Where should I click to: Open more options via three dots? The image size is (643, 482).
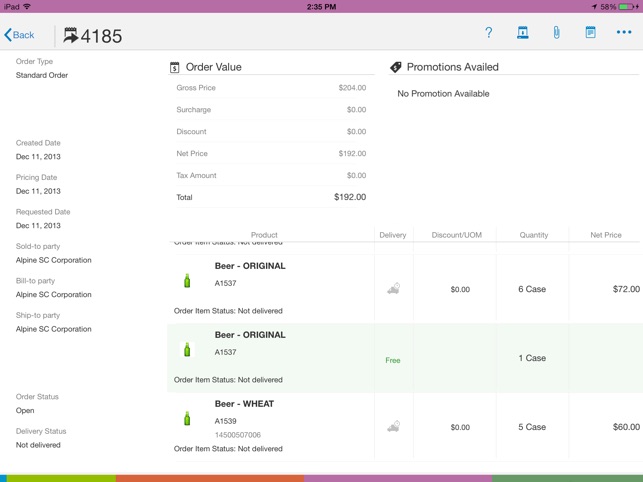(x=624, y=32)
